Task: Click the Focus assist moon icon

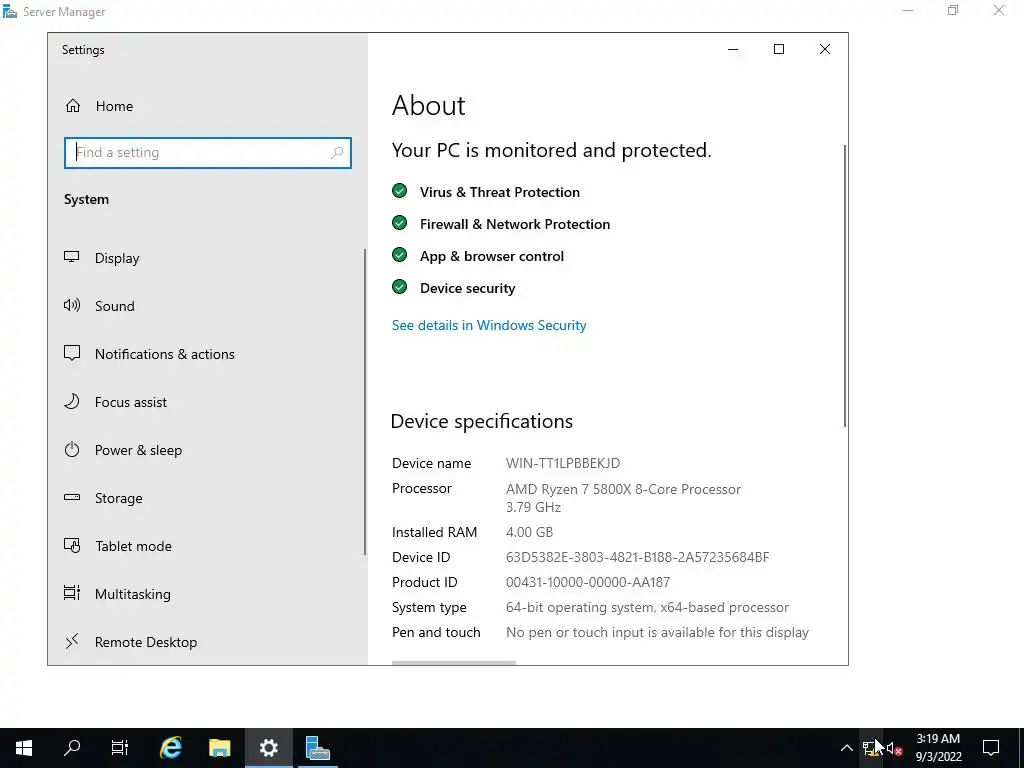Action: (x=72, y=401)
